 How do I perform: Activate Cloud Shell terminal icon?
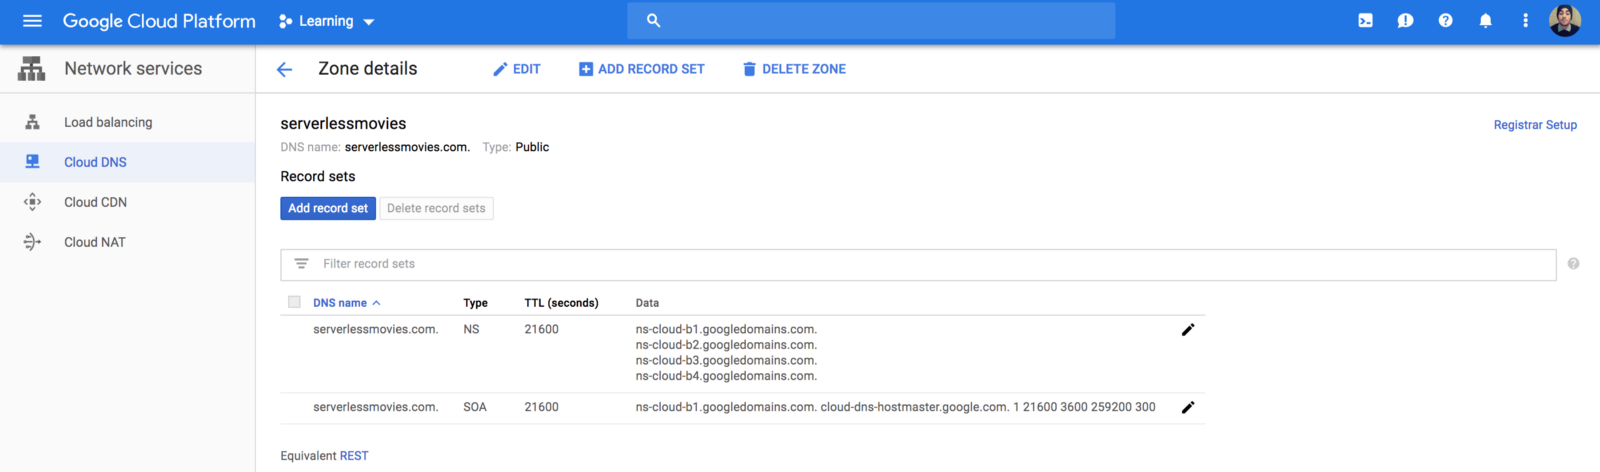pos(1365,21)
